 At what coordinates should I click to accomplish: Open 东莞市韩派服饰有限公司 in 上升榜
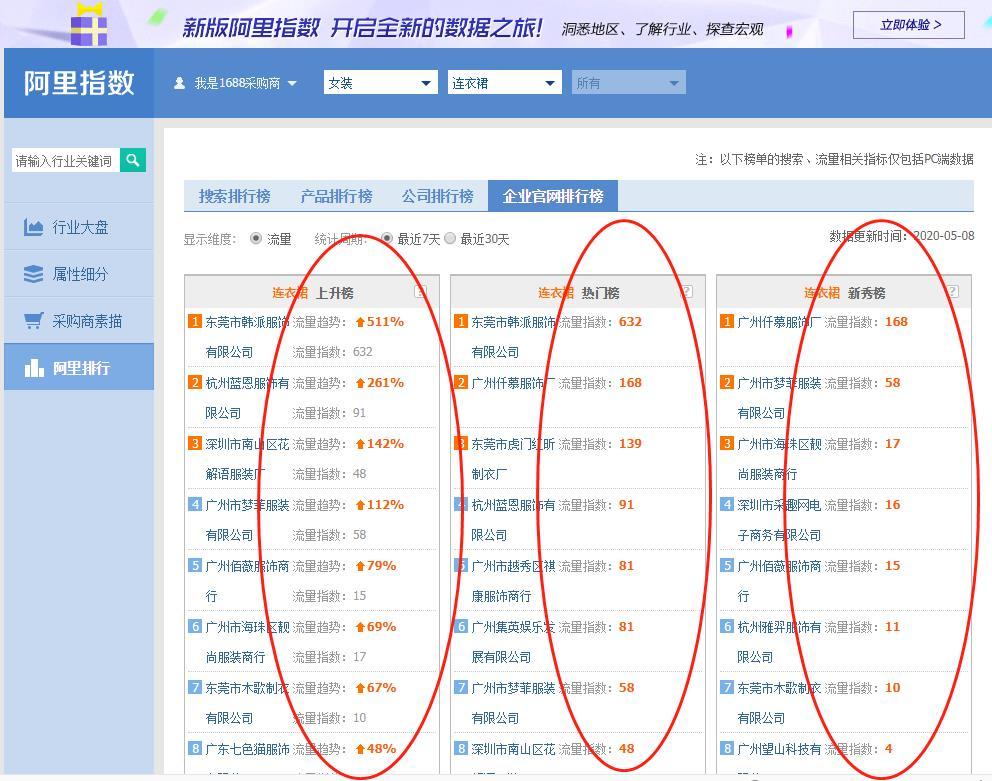pos(247,337)
